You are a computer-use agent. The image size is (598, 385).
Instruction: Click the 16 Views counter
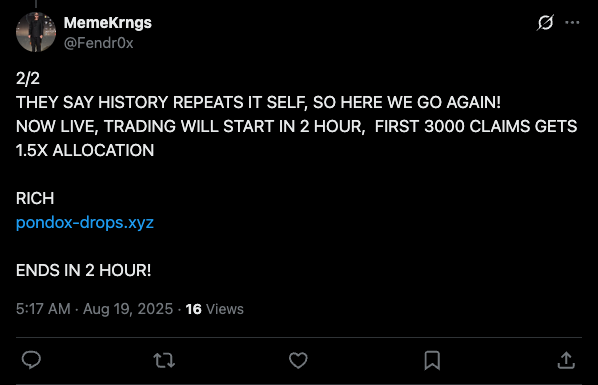(x=214, y=309)
